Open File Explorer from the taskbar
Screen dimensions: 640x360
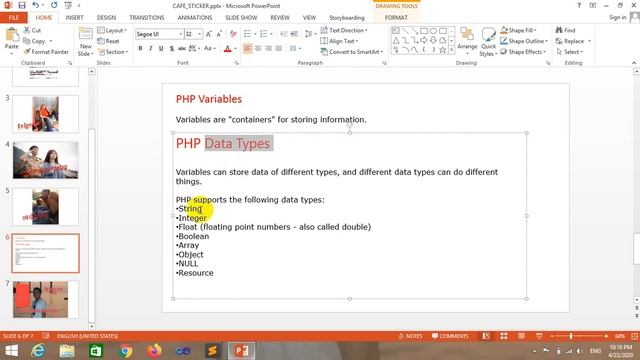pyautogui.click(x=67, y=351)
